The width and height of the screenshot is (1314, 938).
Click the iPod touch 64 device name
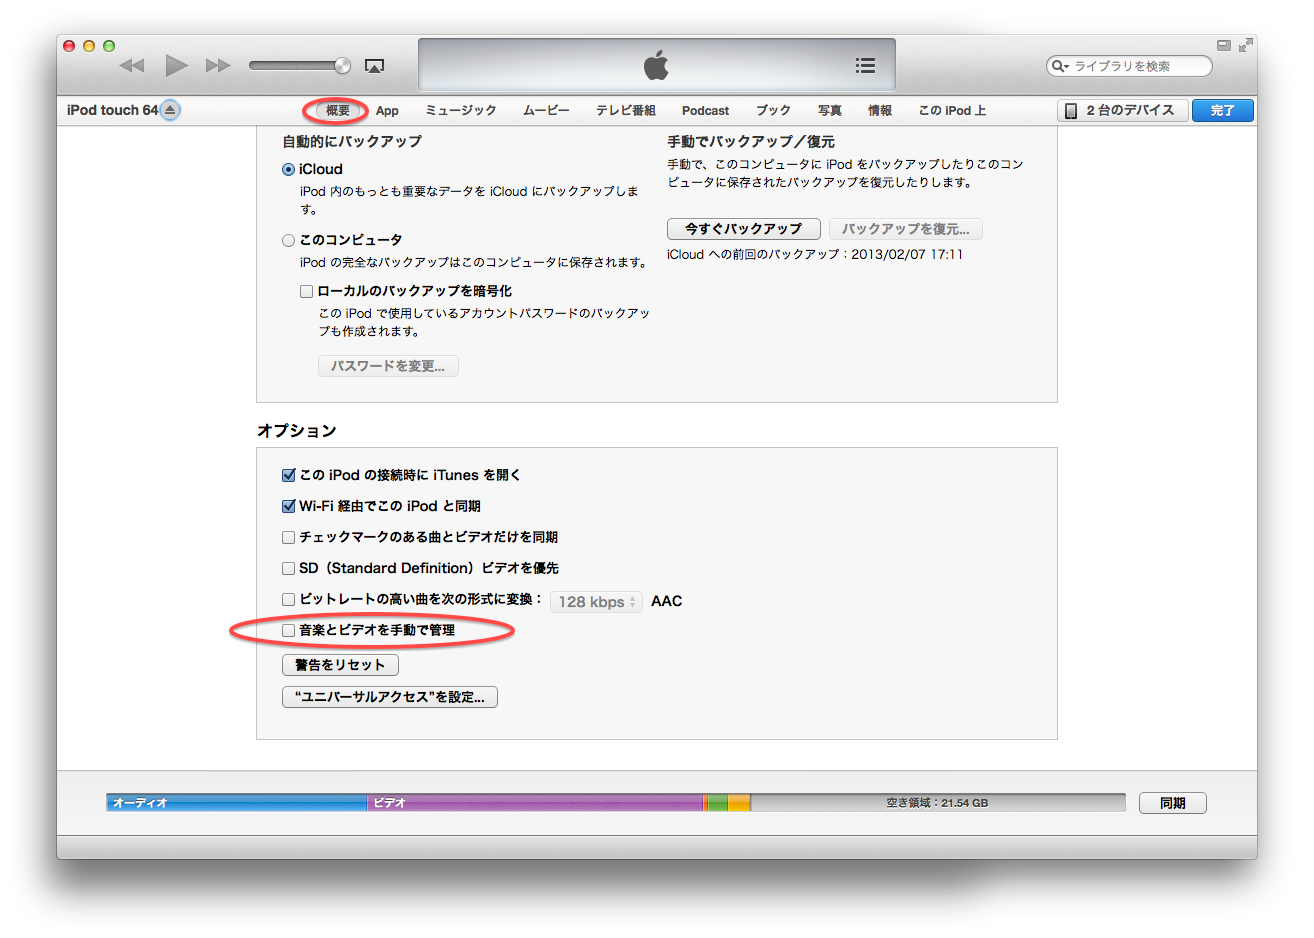[x=113, y=110]
